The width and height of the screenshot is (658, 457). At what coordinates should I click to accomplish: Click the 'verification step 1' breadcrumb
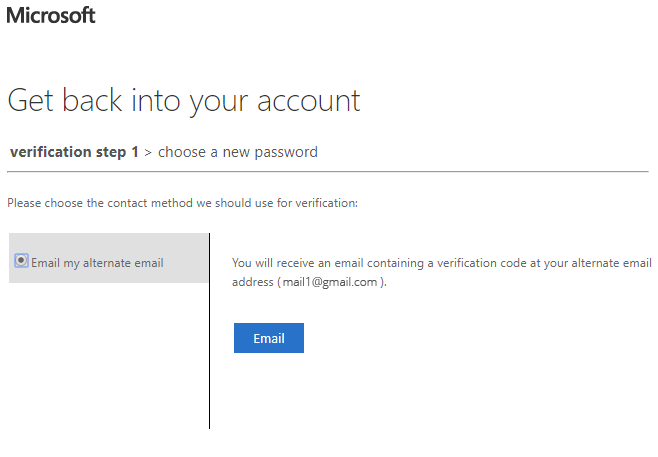[74, 152]
